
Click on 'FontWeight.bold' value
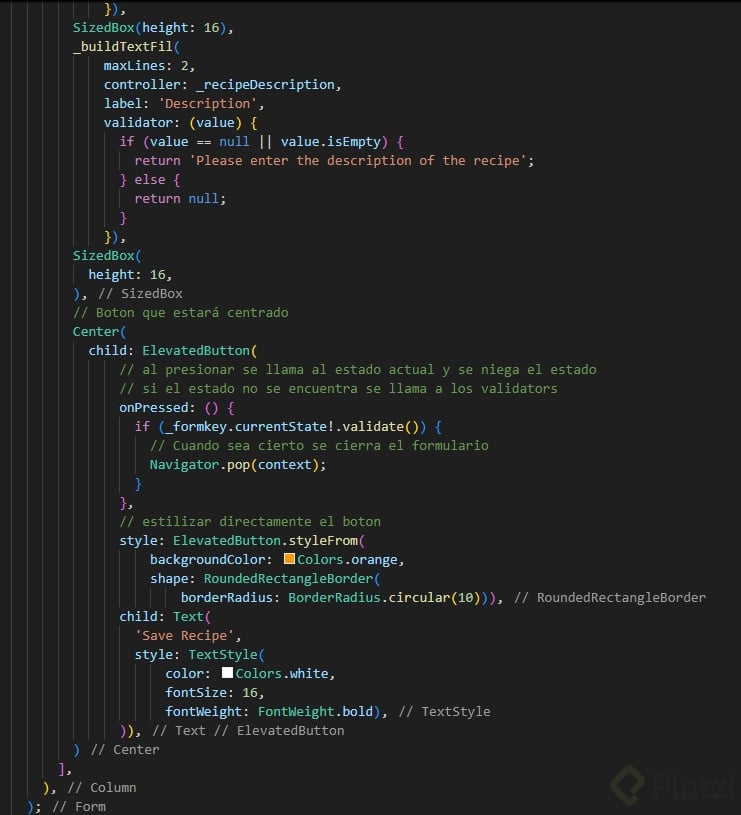point(315,712)
